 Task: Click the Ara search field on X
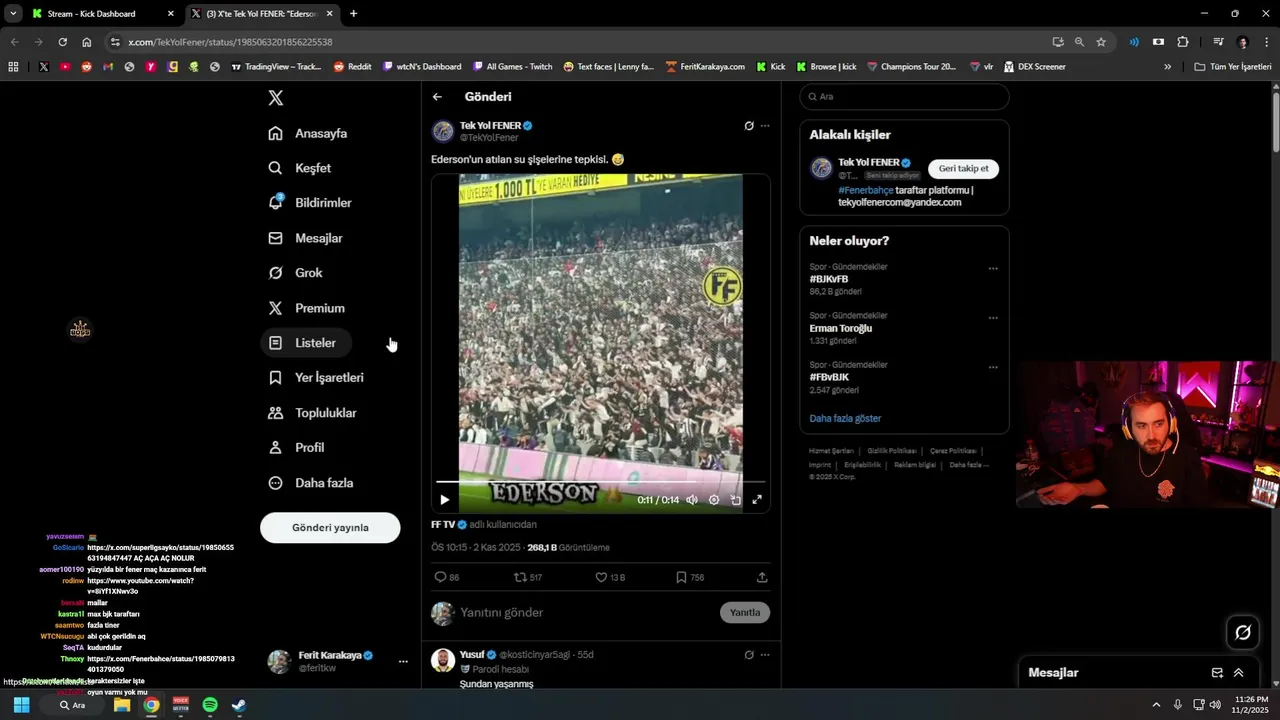(x=904, y=97)
